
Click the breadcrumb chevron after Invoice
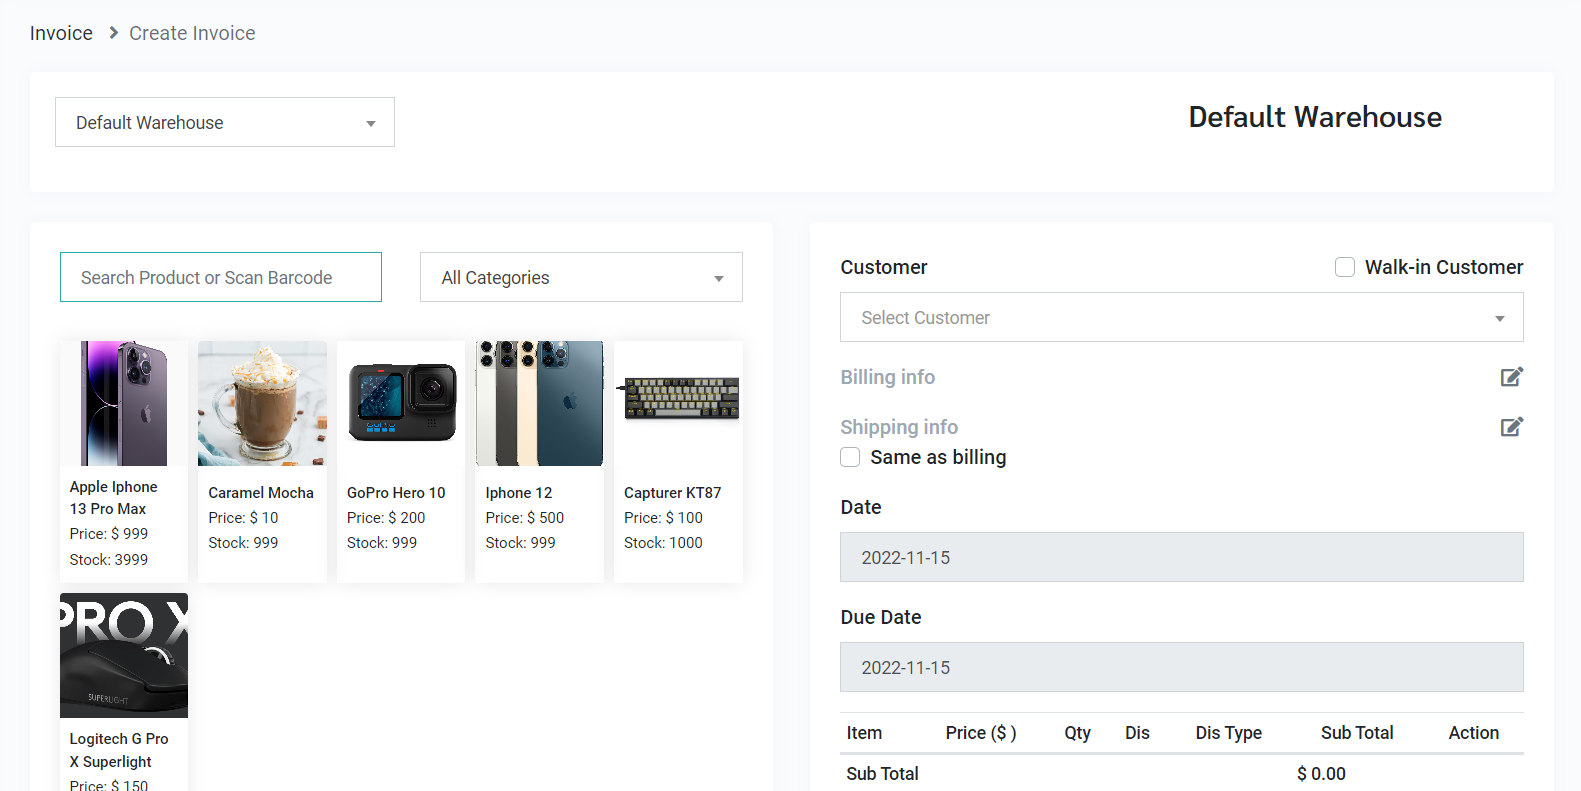(x=113, y=33)
